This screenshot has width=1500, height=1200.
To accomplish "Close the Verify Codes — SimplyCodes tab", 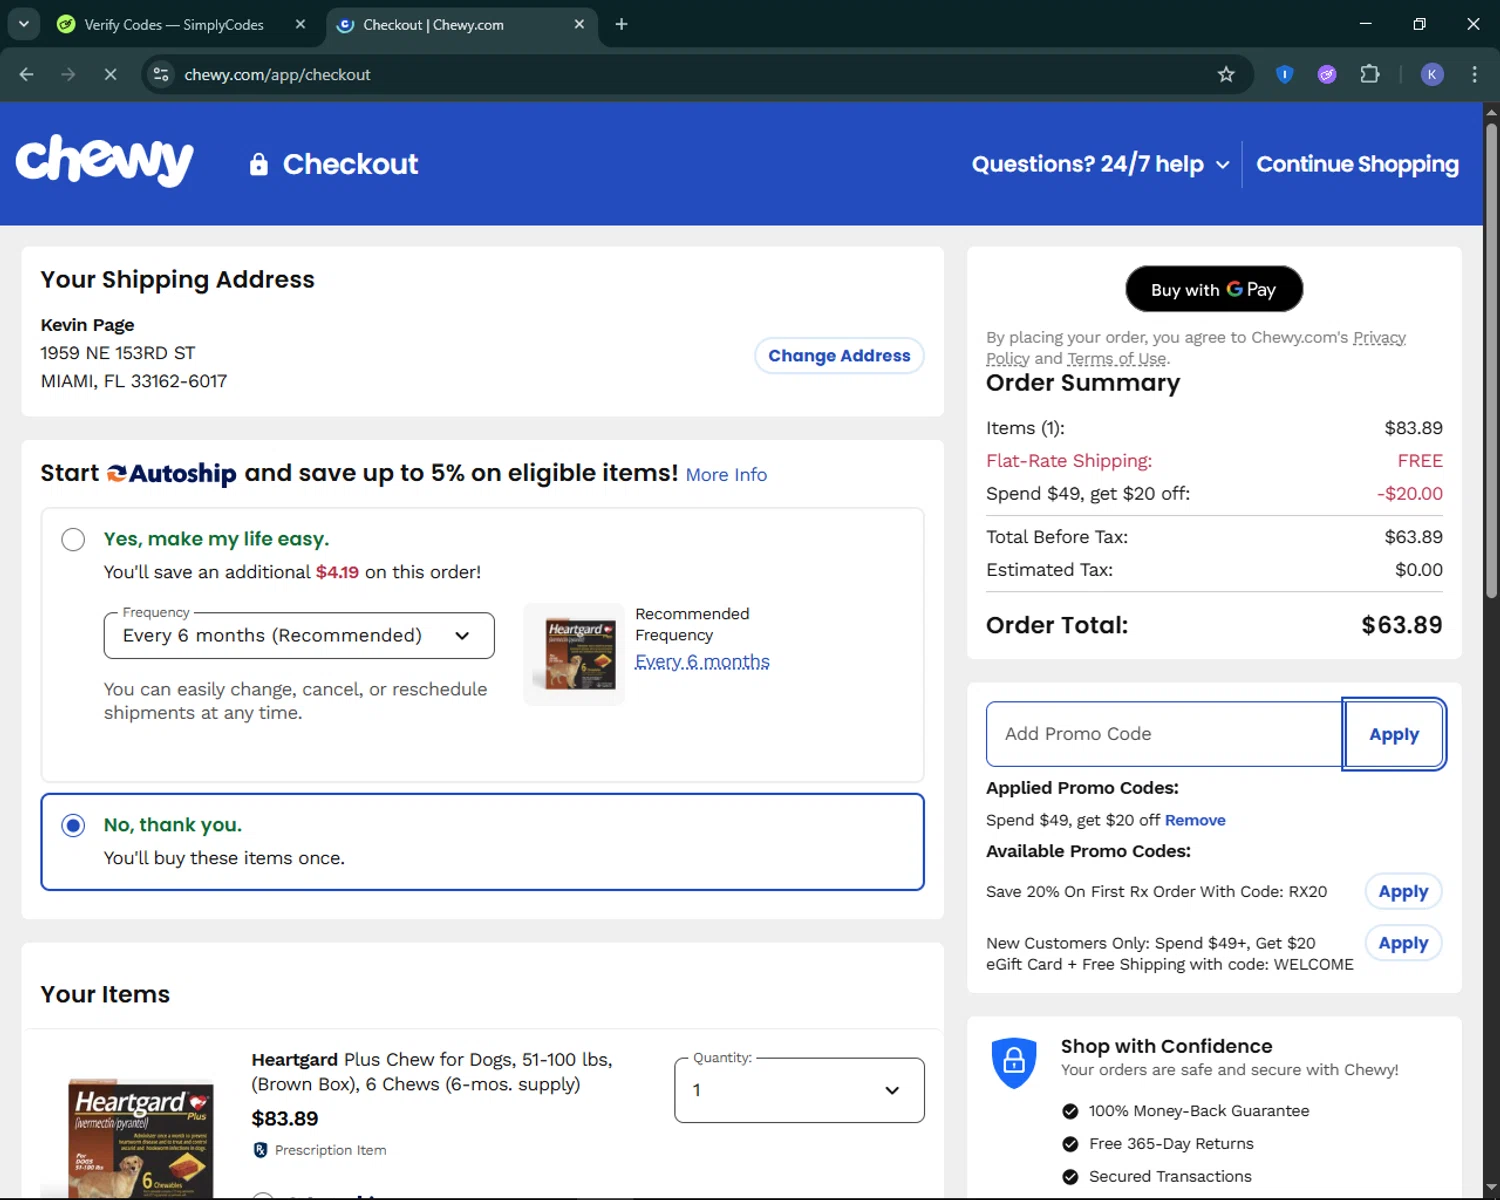I will tap(300, 24).
